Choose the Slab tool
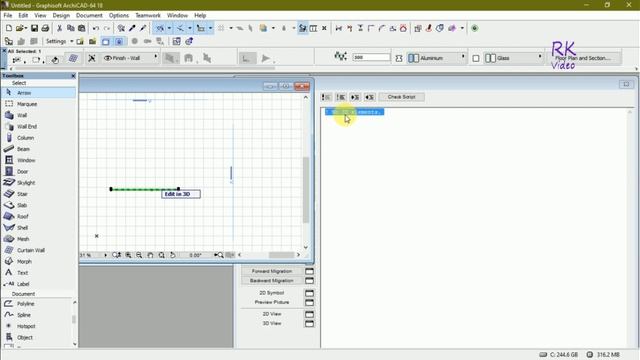This screenshot has height=360, width=640. point(39,205)
